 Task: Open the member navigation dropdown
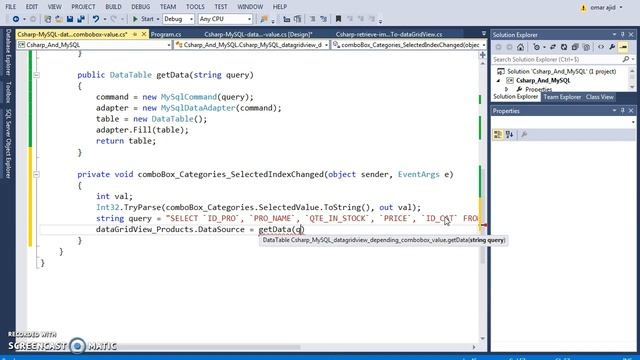click(x=409, y=45)
